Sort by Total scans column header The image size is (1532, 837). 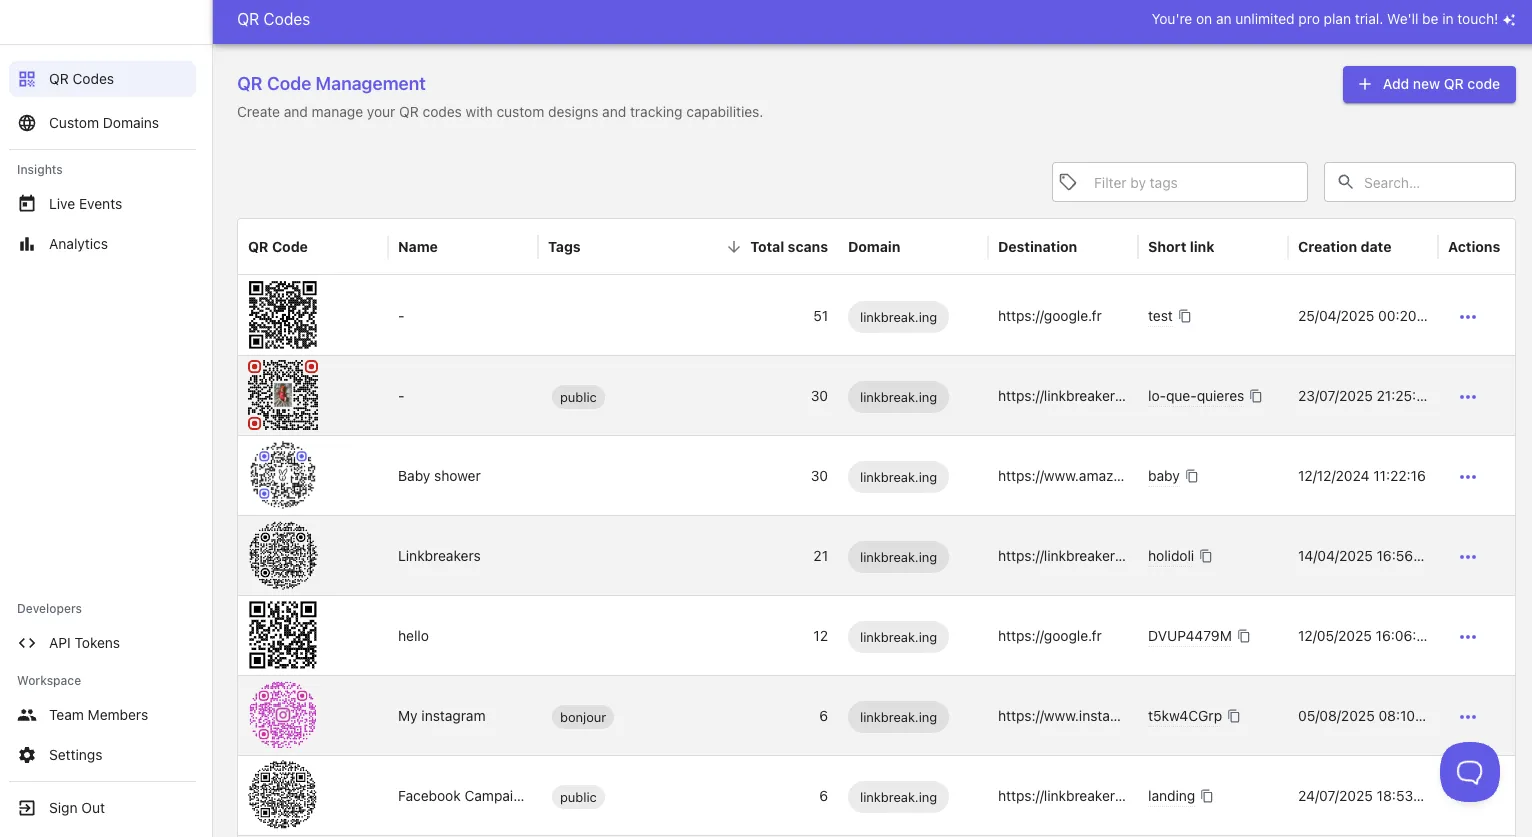789,247
